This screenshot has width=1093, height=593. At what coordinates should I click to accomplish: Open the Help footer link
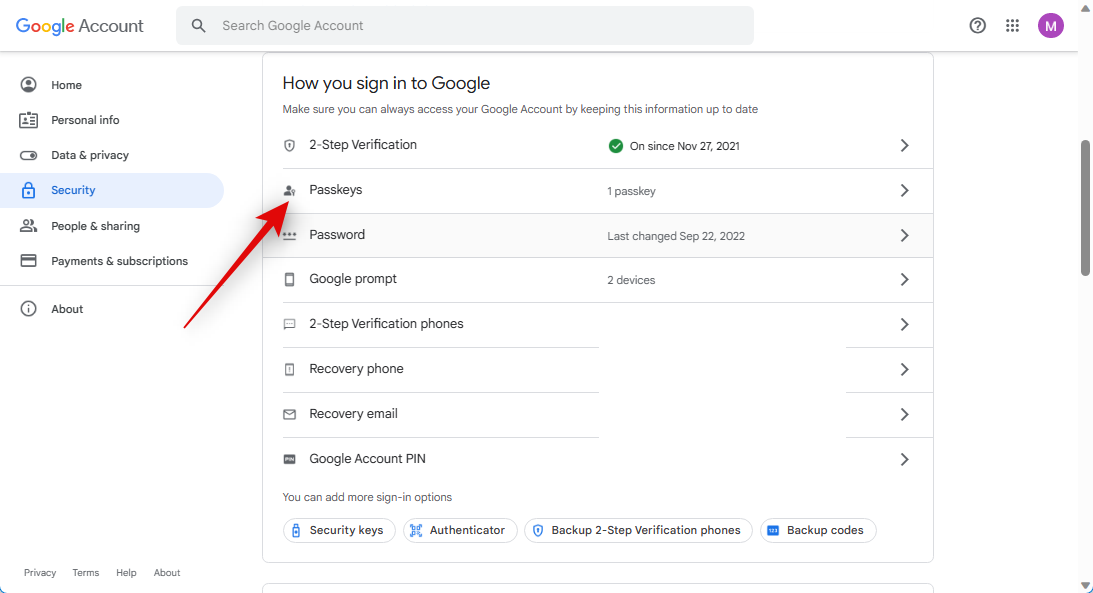click(126, 573)
